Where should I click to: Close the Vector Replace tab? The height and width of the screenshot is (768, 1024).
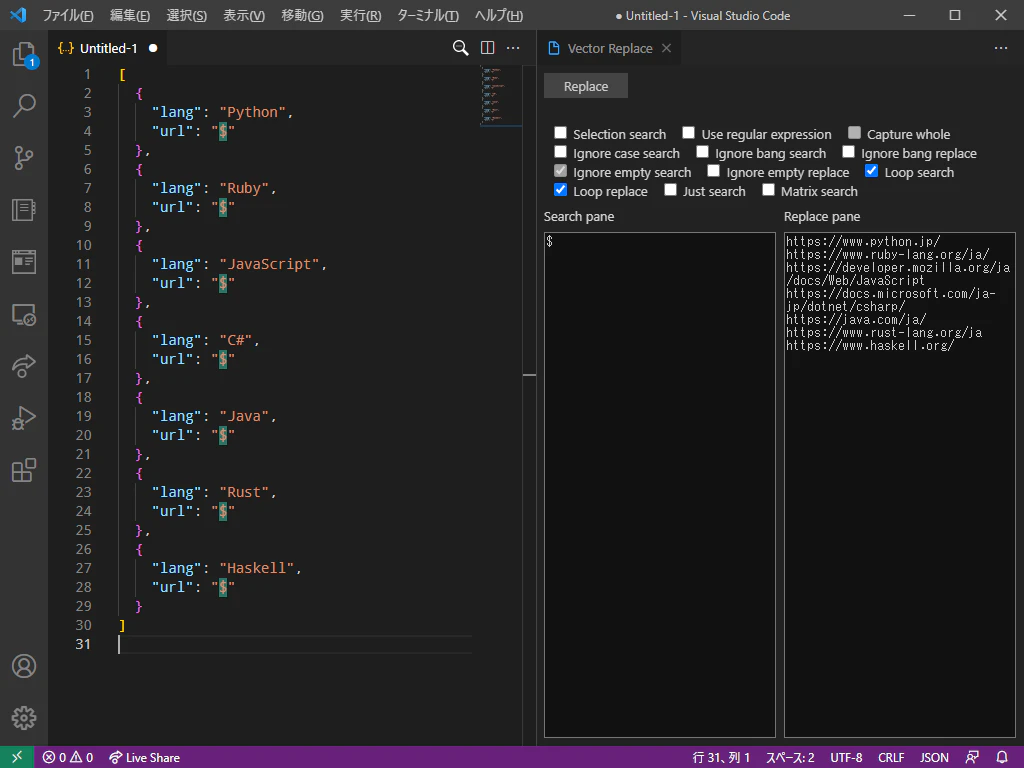[666, 48]
